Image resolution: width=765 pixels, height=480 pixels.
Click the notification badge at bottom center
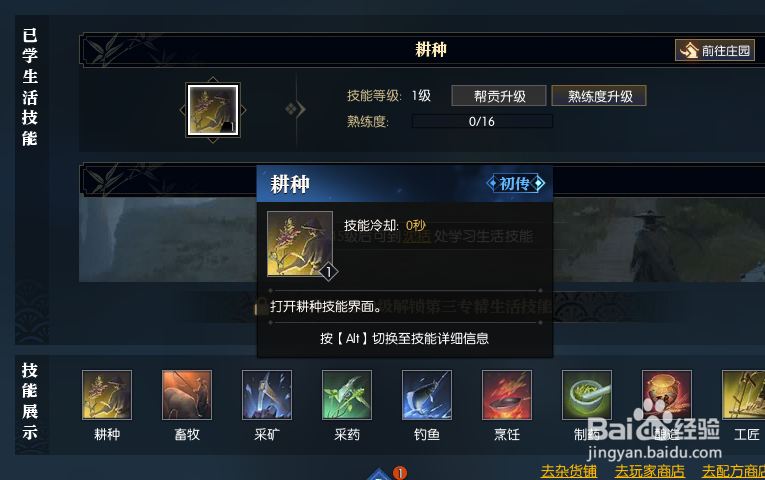(x=400, y=473)
